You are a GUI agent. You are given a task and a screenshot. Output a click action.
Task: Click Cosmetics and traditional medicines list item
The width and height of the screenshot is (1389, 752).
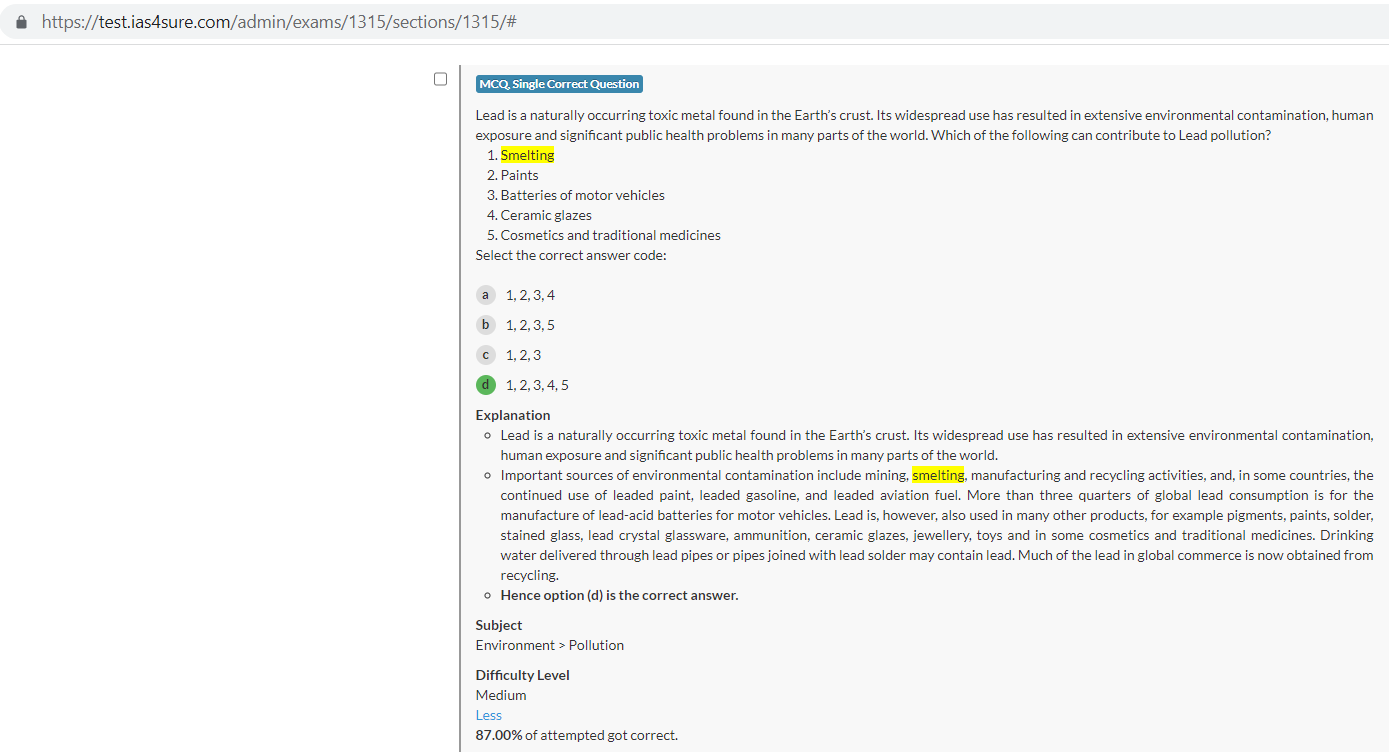click(610, 235)
